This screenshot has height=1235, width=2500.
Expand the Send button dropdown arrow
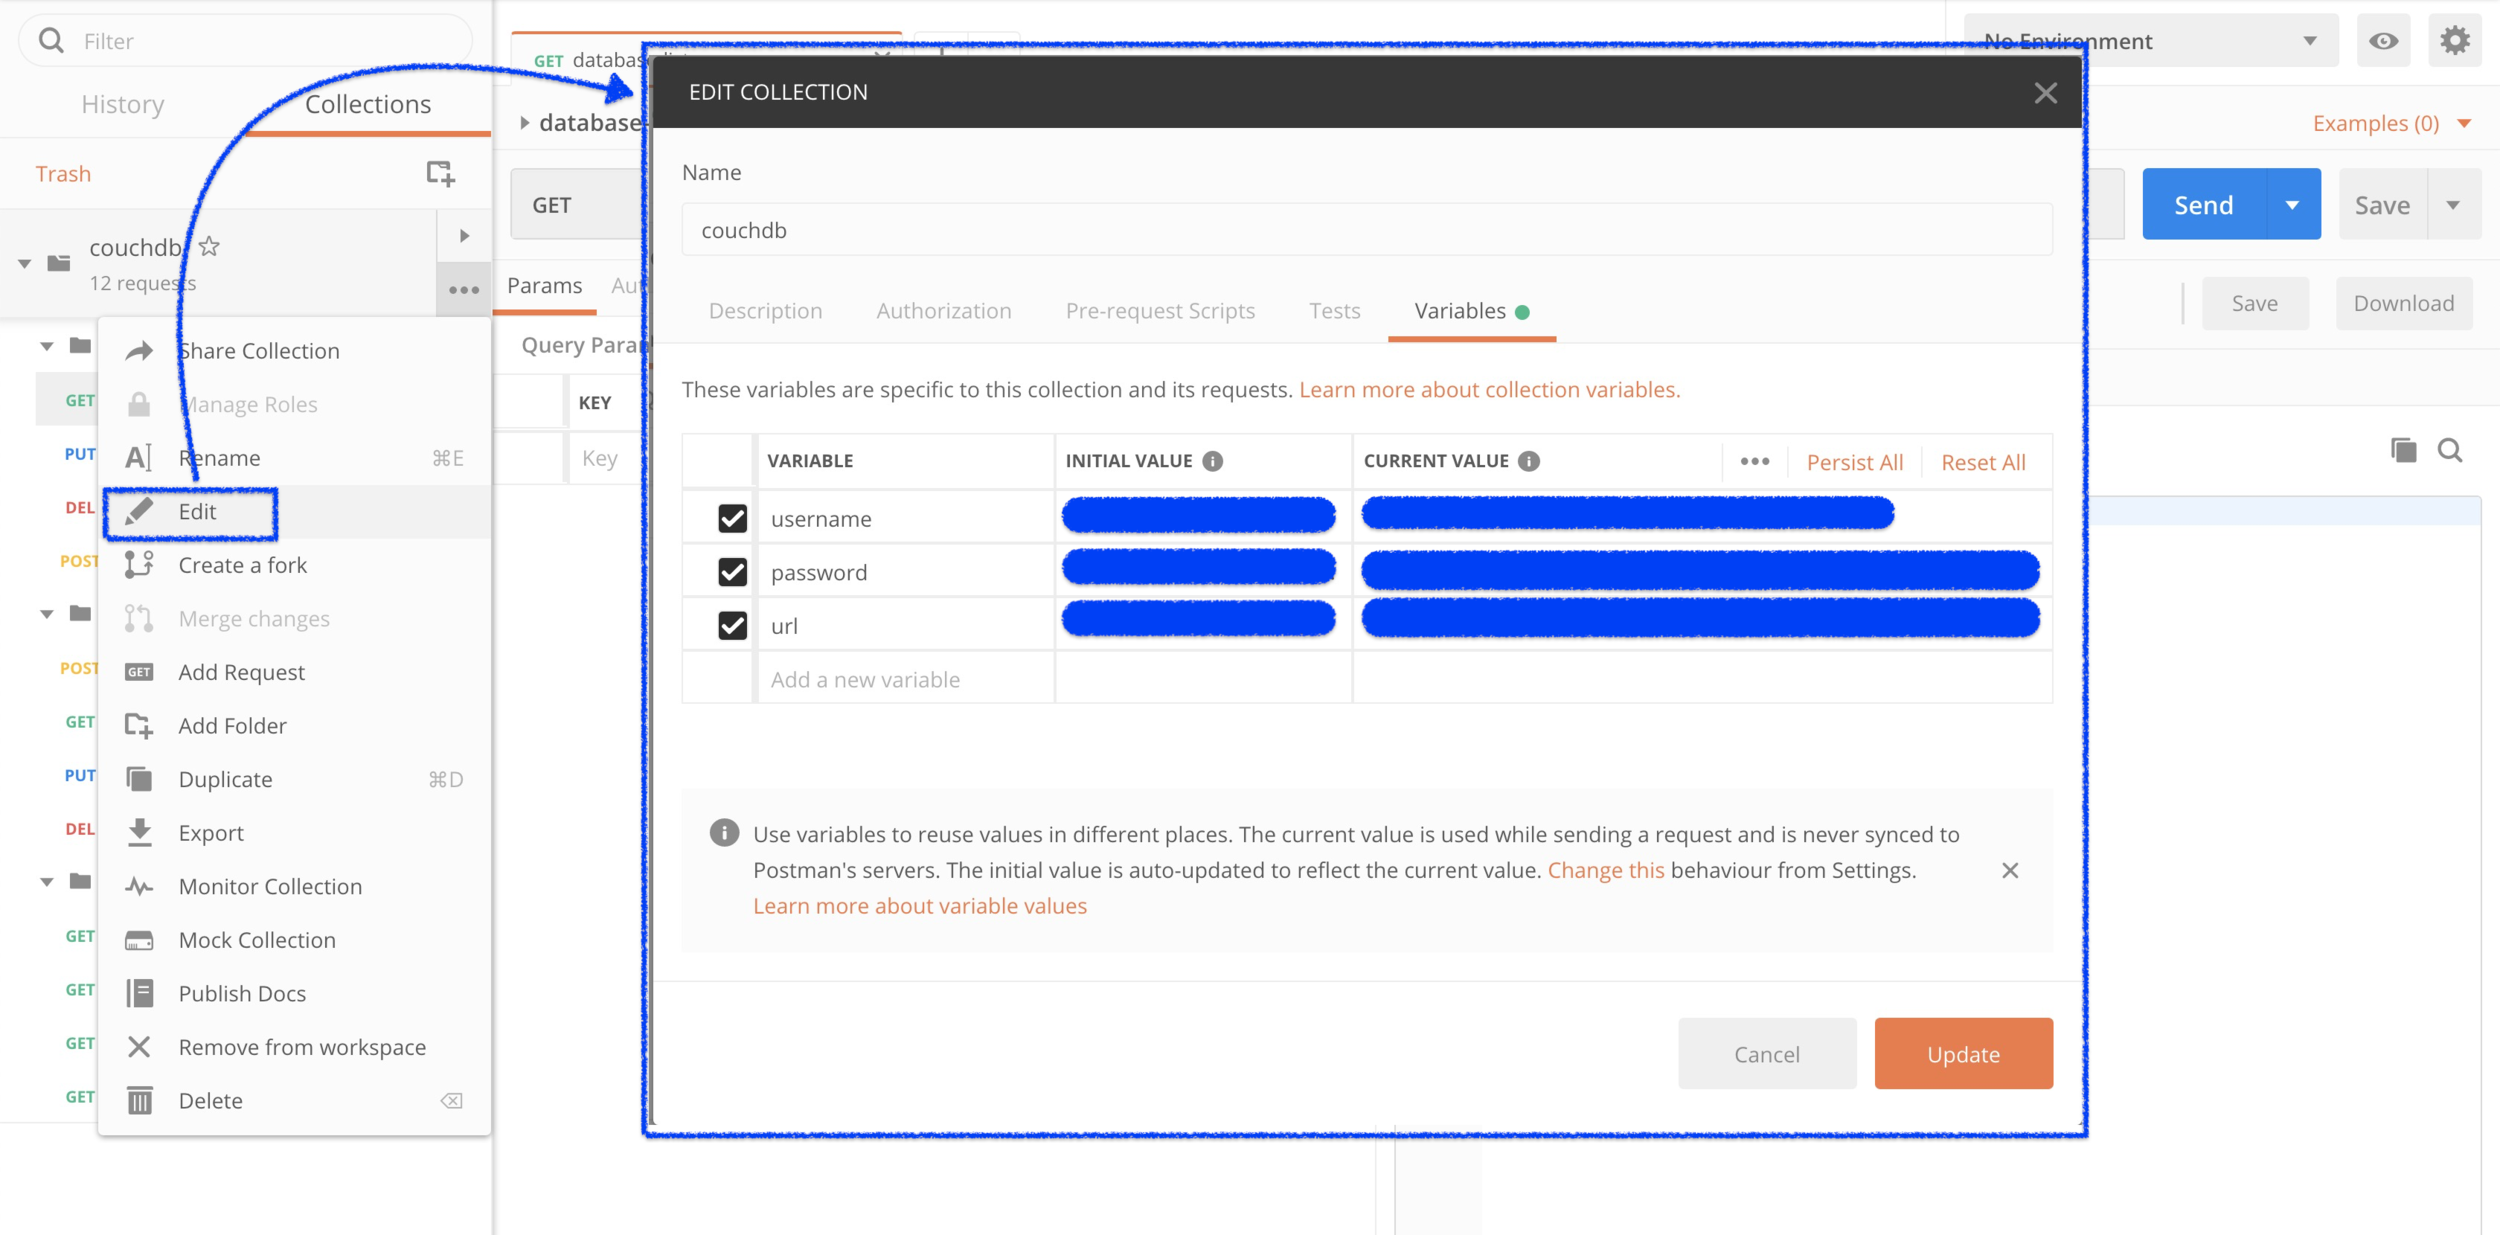[x=2292, y=205]
